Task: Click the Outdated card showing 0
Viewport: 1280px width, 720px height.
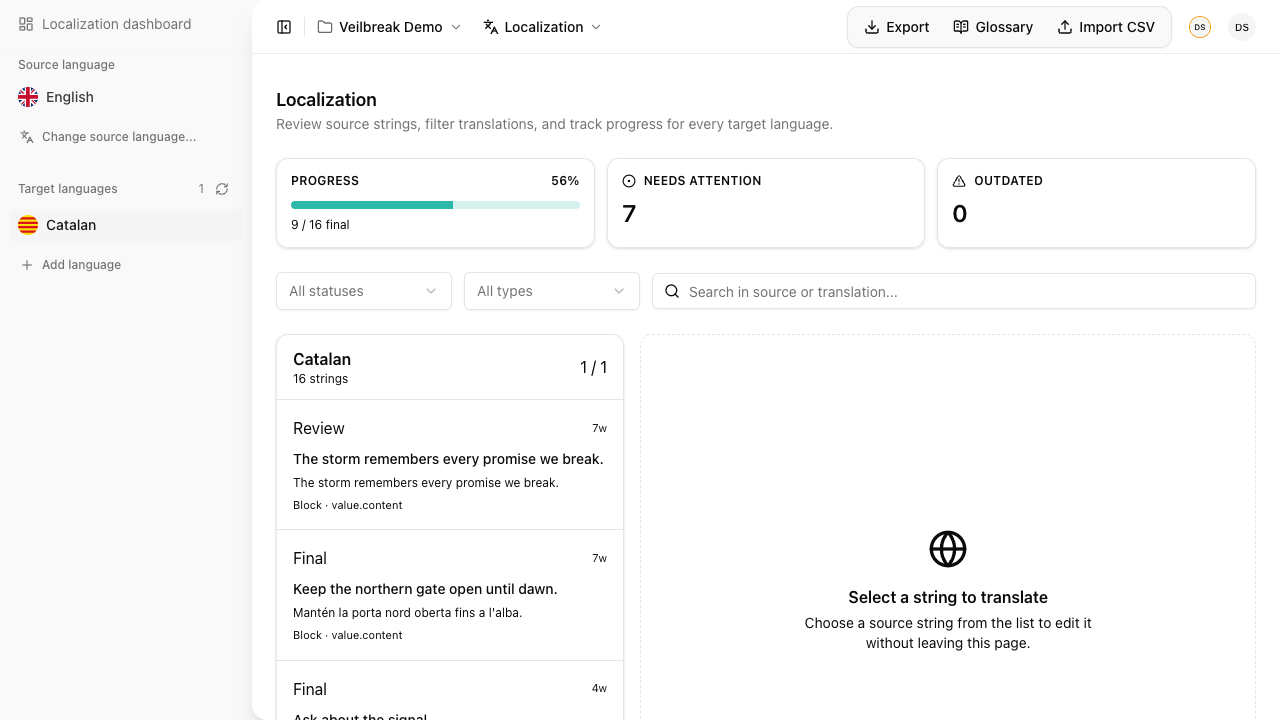Action: point(1096,203)
